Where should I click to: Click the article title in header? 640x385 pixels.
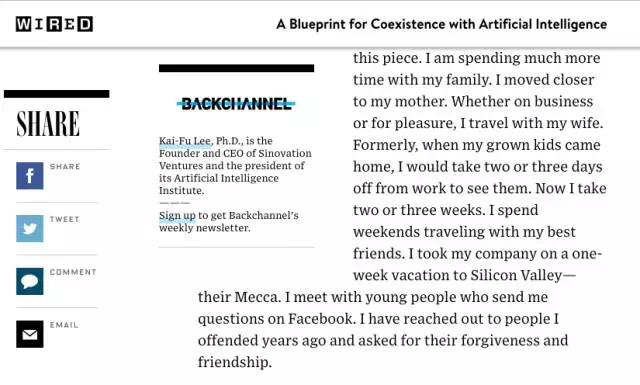pyautogui.click(x=442, y=24)
